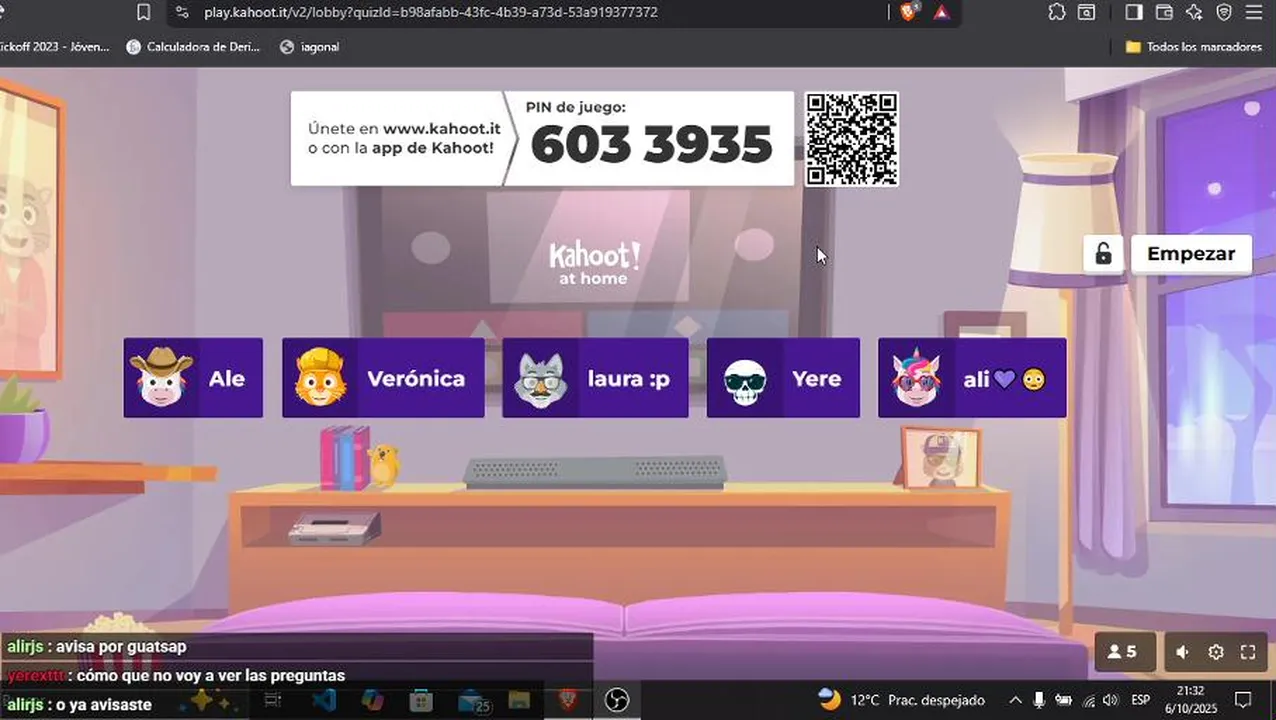Mute the lobby sound via speaker icon
1276x720 pixels.
point(1182,652)
